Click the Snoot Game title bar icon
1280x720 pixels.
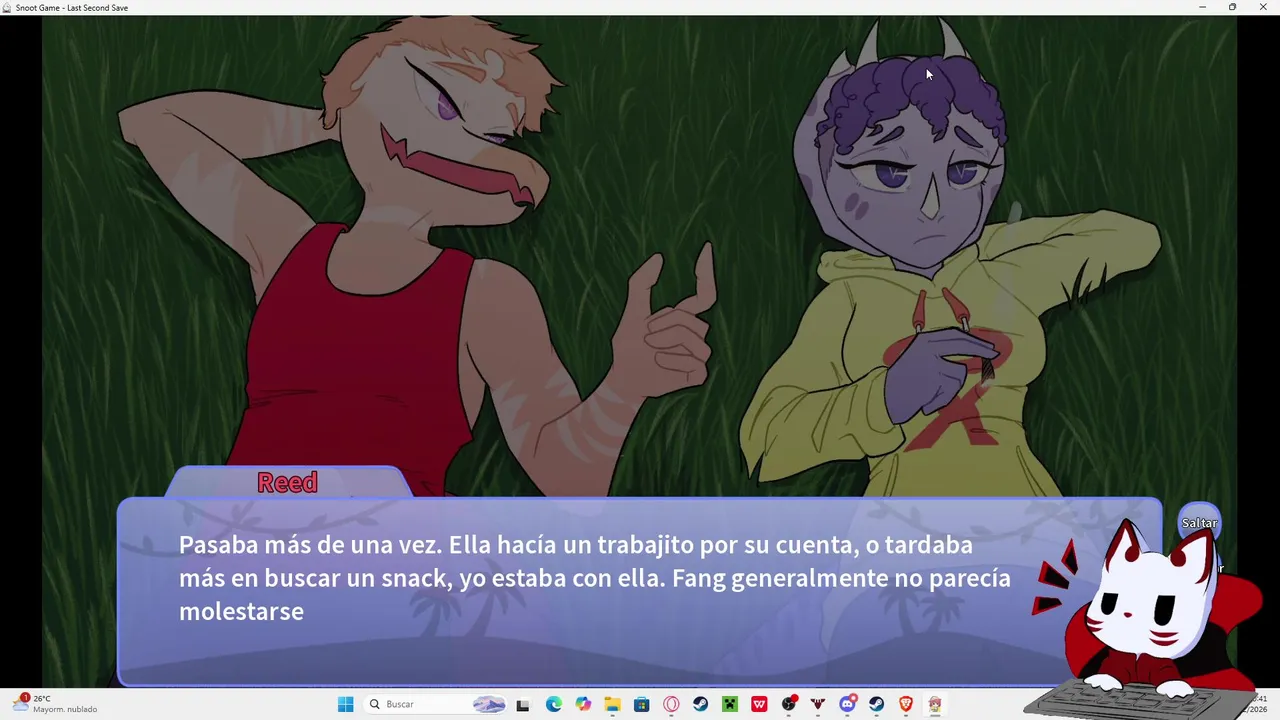coord(7,7)
